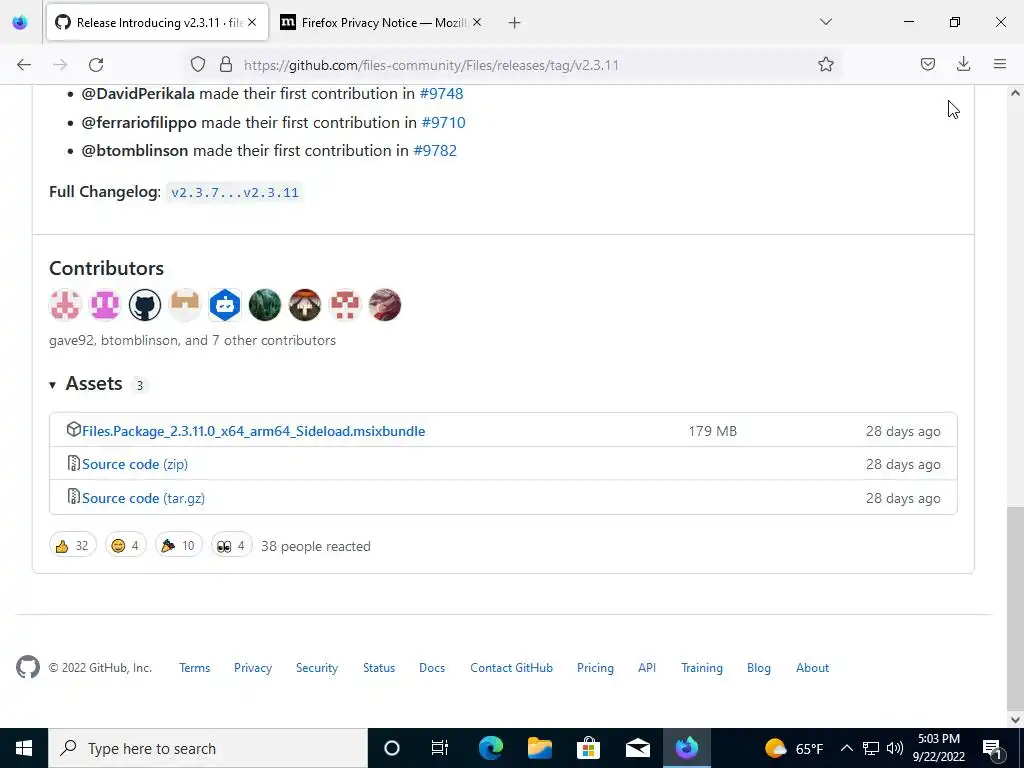The width and height of the screenshot is (1024, 768).
Task: Launch Microsoft Edge from the taskbar
Action: 490,748
